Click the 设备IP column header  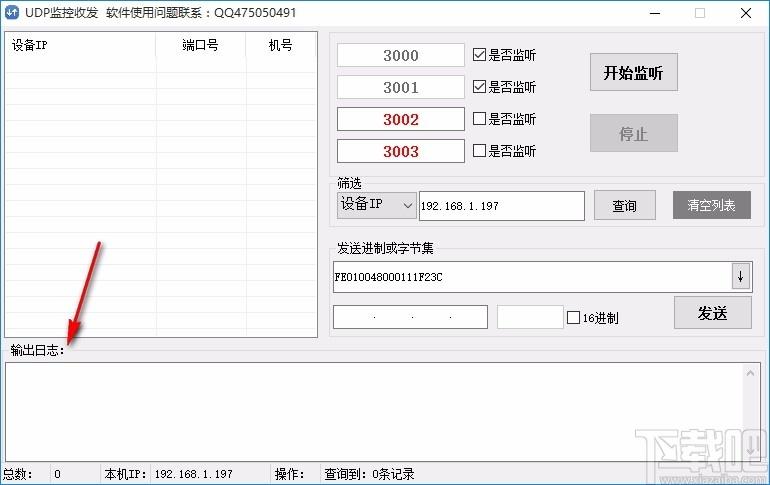[81, 46]
